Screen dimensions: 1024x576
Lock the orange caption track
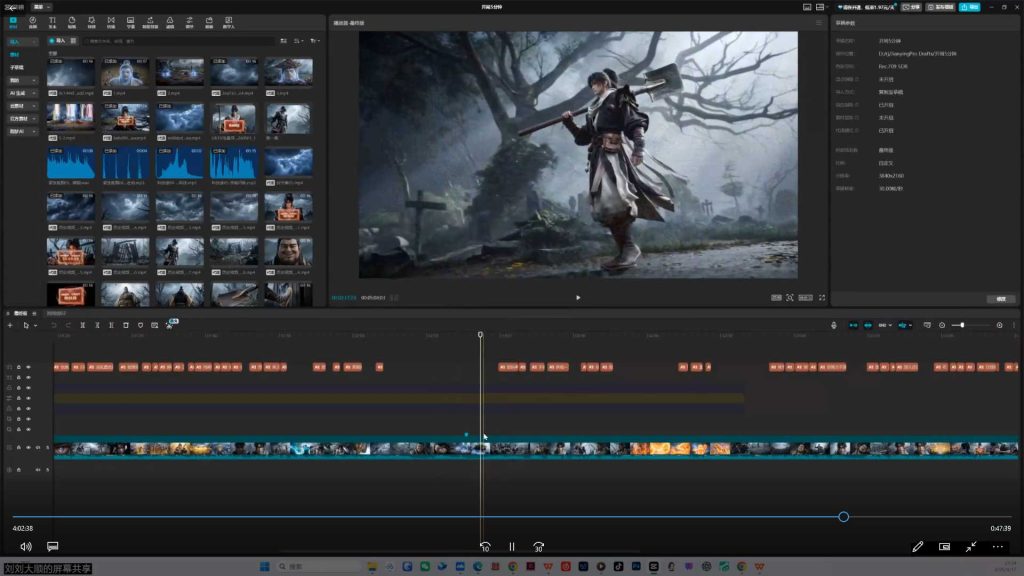click(19, 367)
